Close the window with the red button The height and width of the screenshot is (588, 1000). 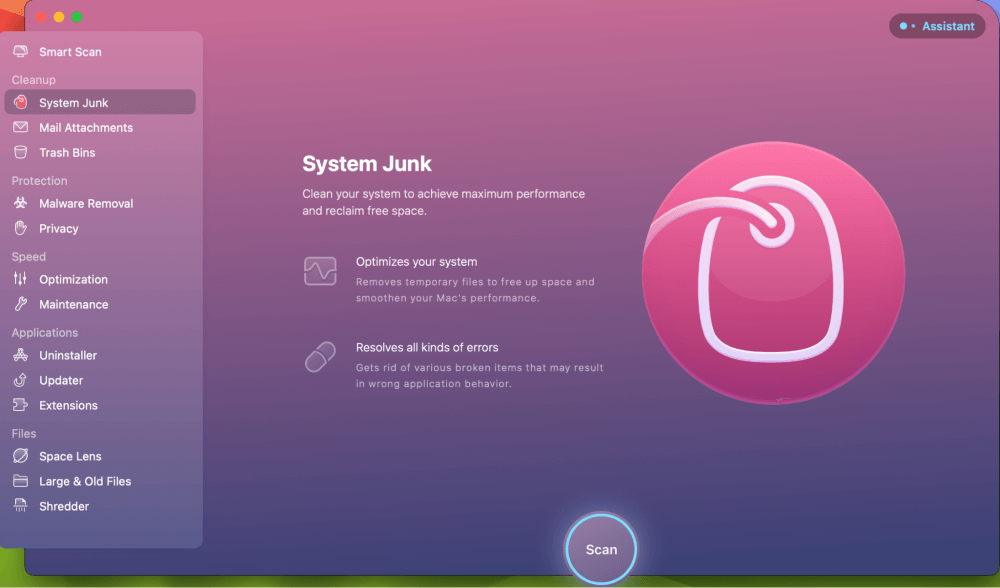click(x=41, y=17)
